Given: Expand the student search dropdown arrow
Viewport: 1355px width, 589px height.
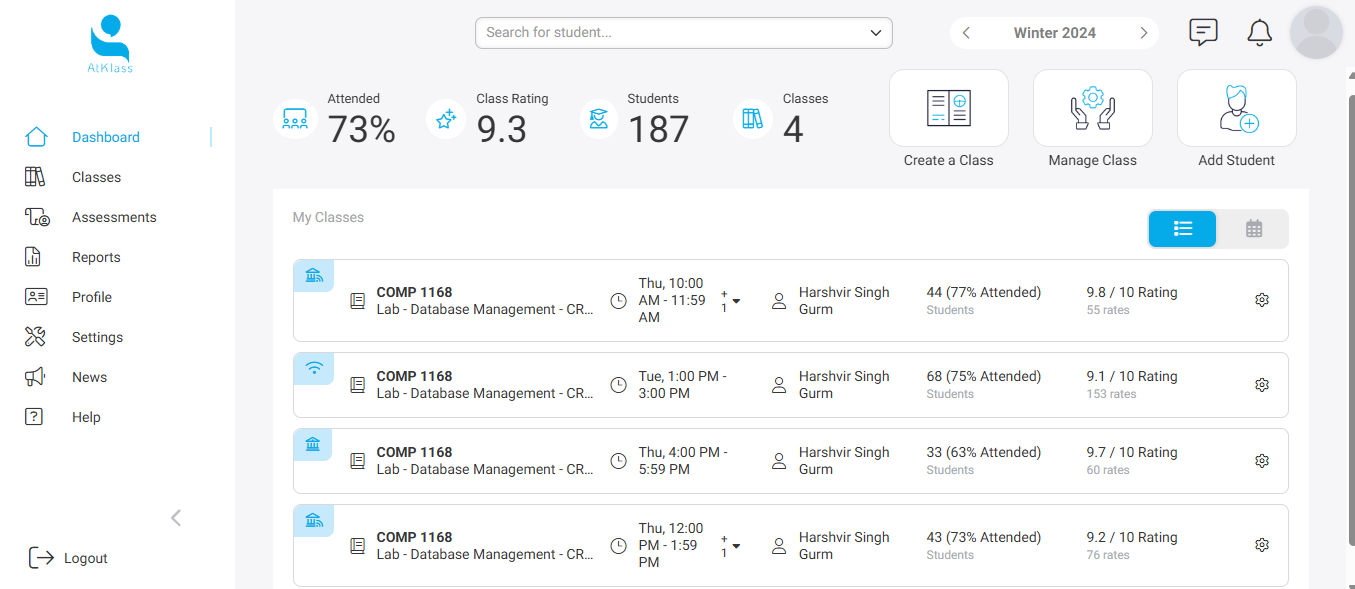Looking at the screenshot, I should (x=876, y=33).
